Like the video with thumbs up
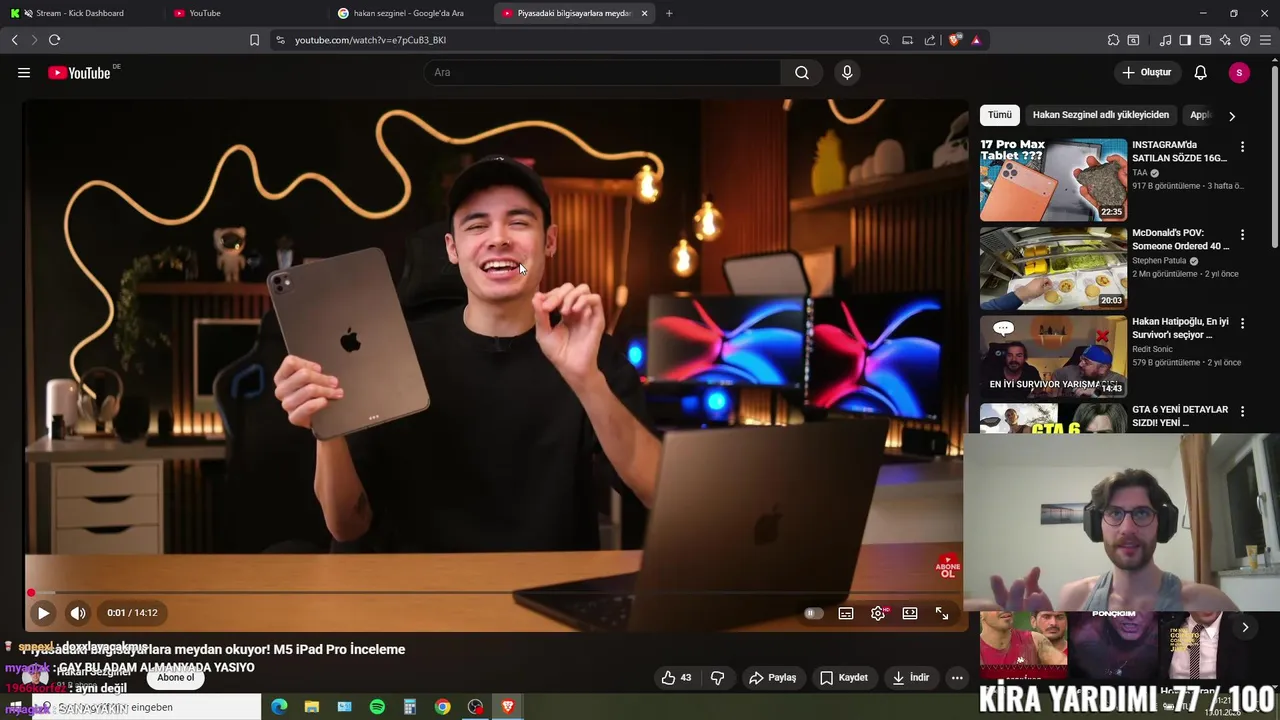Viewport: 1280px width, 720px height. pyautogui.click(x=676, y=677)
